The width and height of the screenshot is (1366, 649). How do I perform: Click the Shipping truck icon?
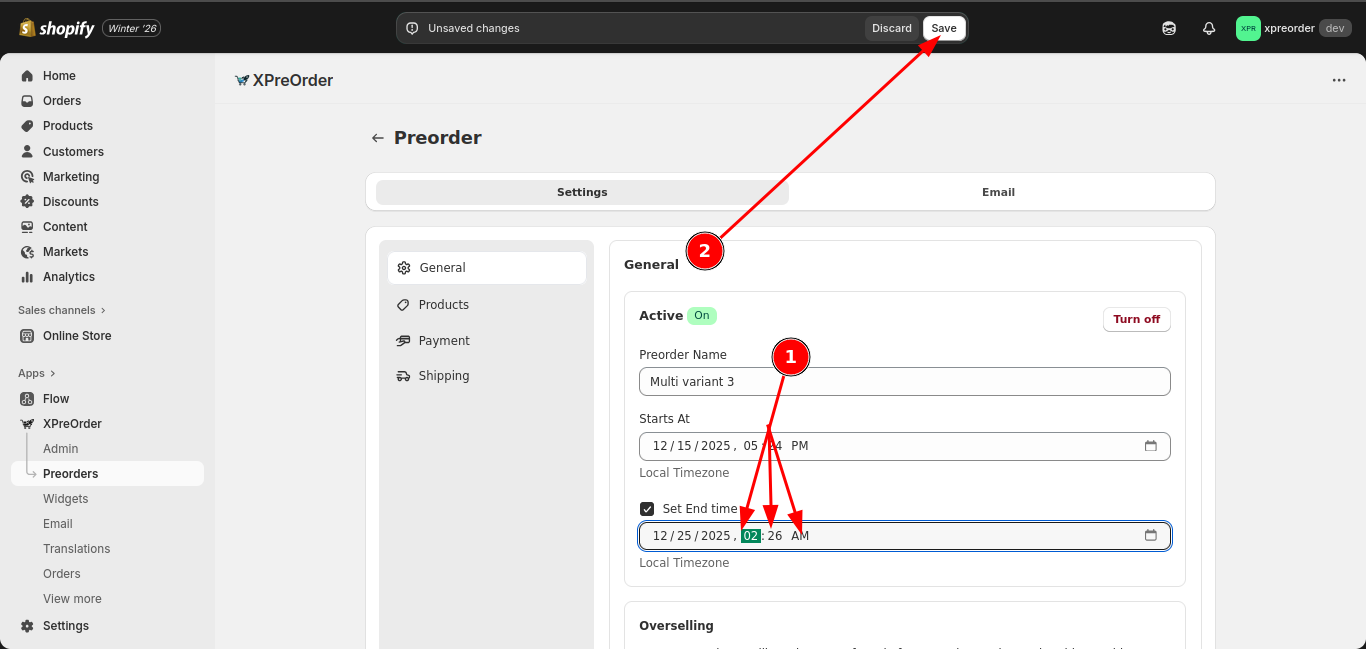(403, 376)
